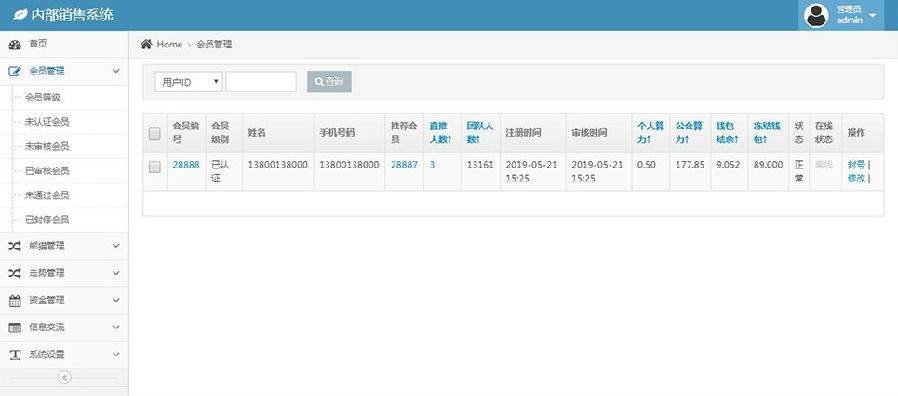Click guild power value 177.85

tap(690, 164)
